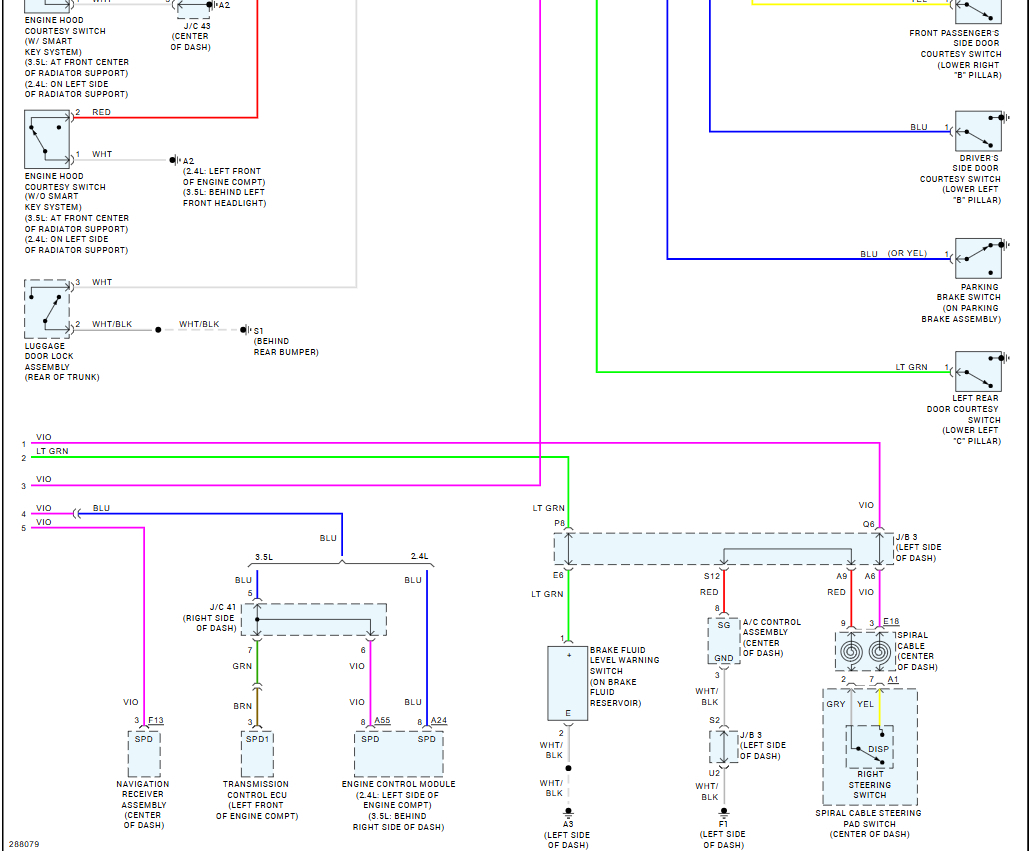The width and height of the screenshot is (1032, 851).
Task: Click the engine hood courtesy switch symbol without smart key
Action: pos(47,139)
